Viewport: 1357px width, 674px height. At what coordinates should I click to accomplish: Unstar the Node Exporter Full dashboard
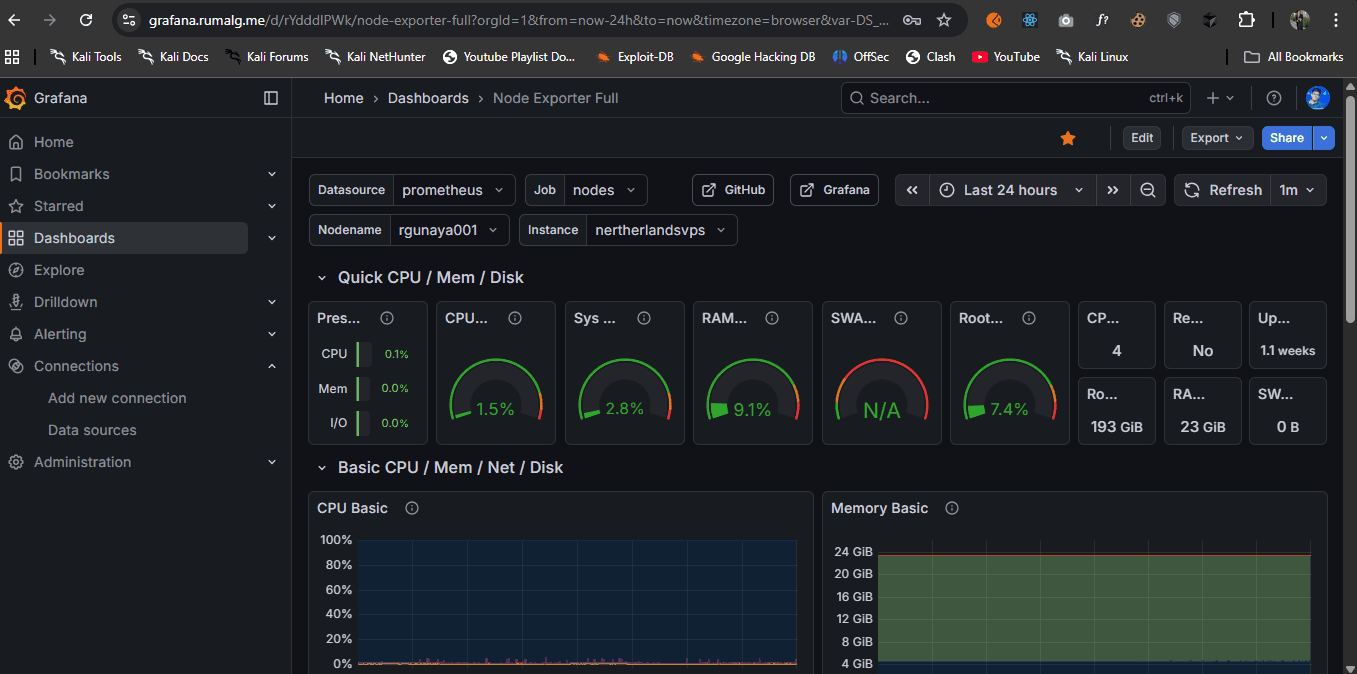pyautogui.click(x=1067, y=137)
